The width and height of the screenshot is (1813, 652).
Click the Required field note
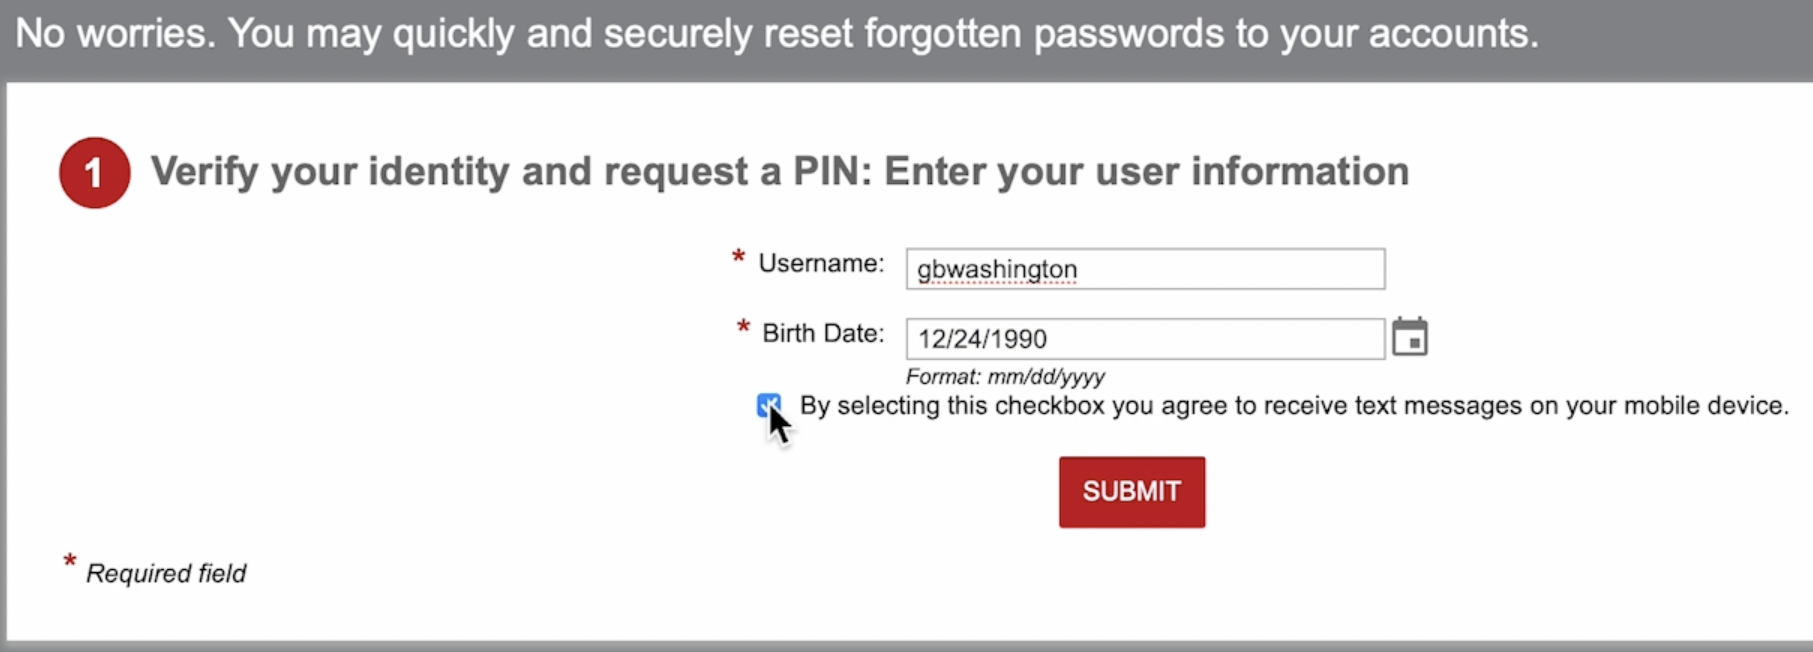(166, 573)
